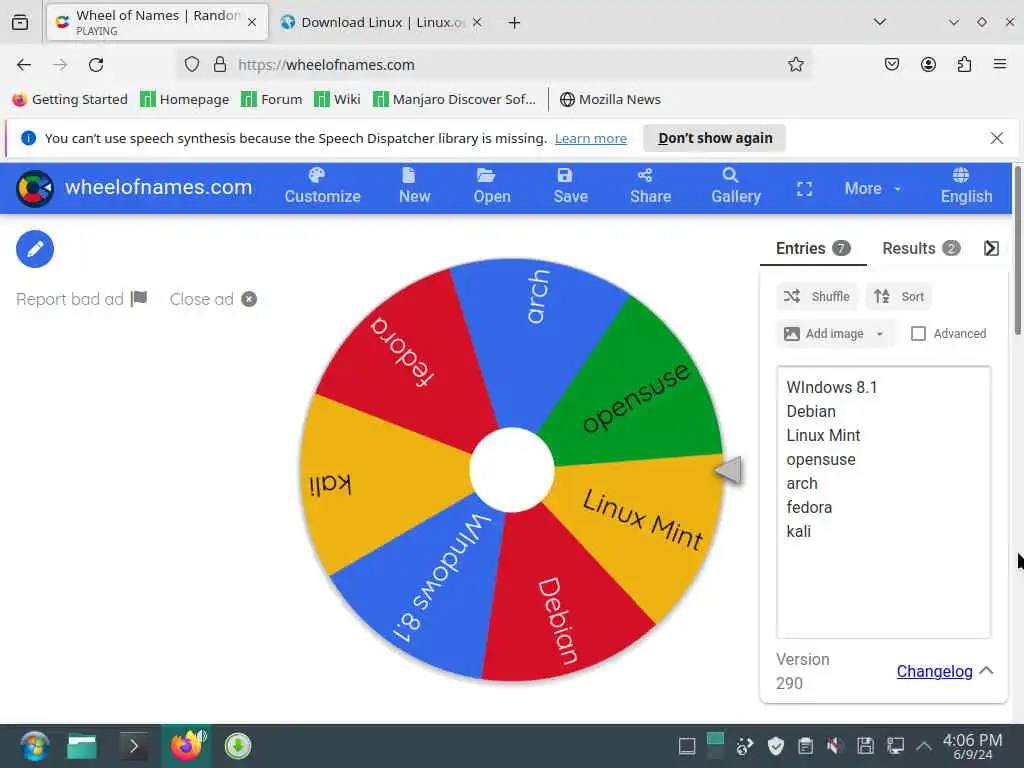
Task: Bookmark this page with the star icon
Action: pyautogui.click(x=795, y=64)
